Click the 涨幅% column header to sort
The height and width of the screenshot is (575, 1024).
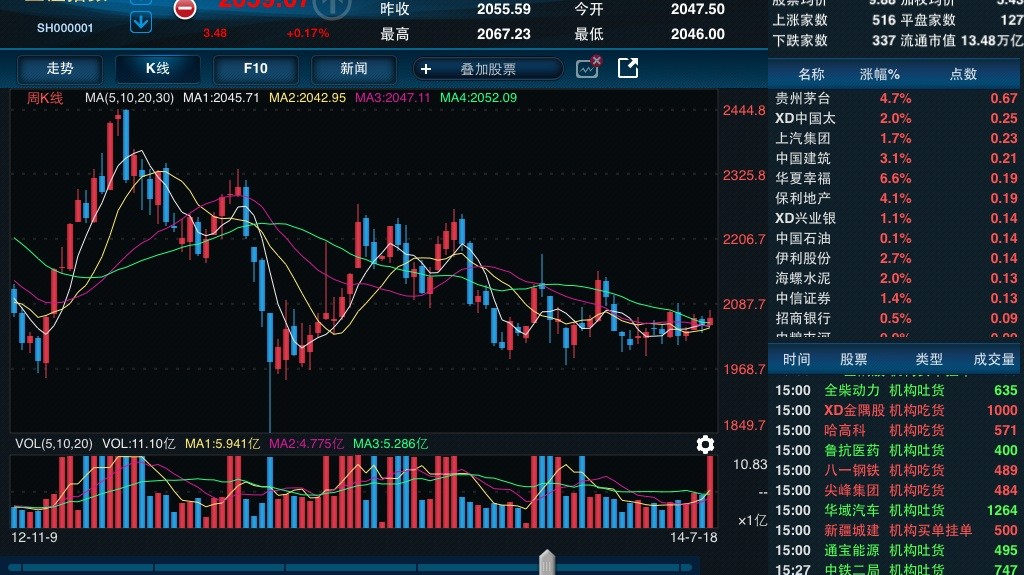[x=880, y=75]
